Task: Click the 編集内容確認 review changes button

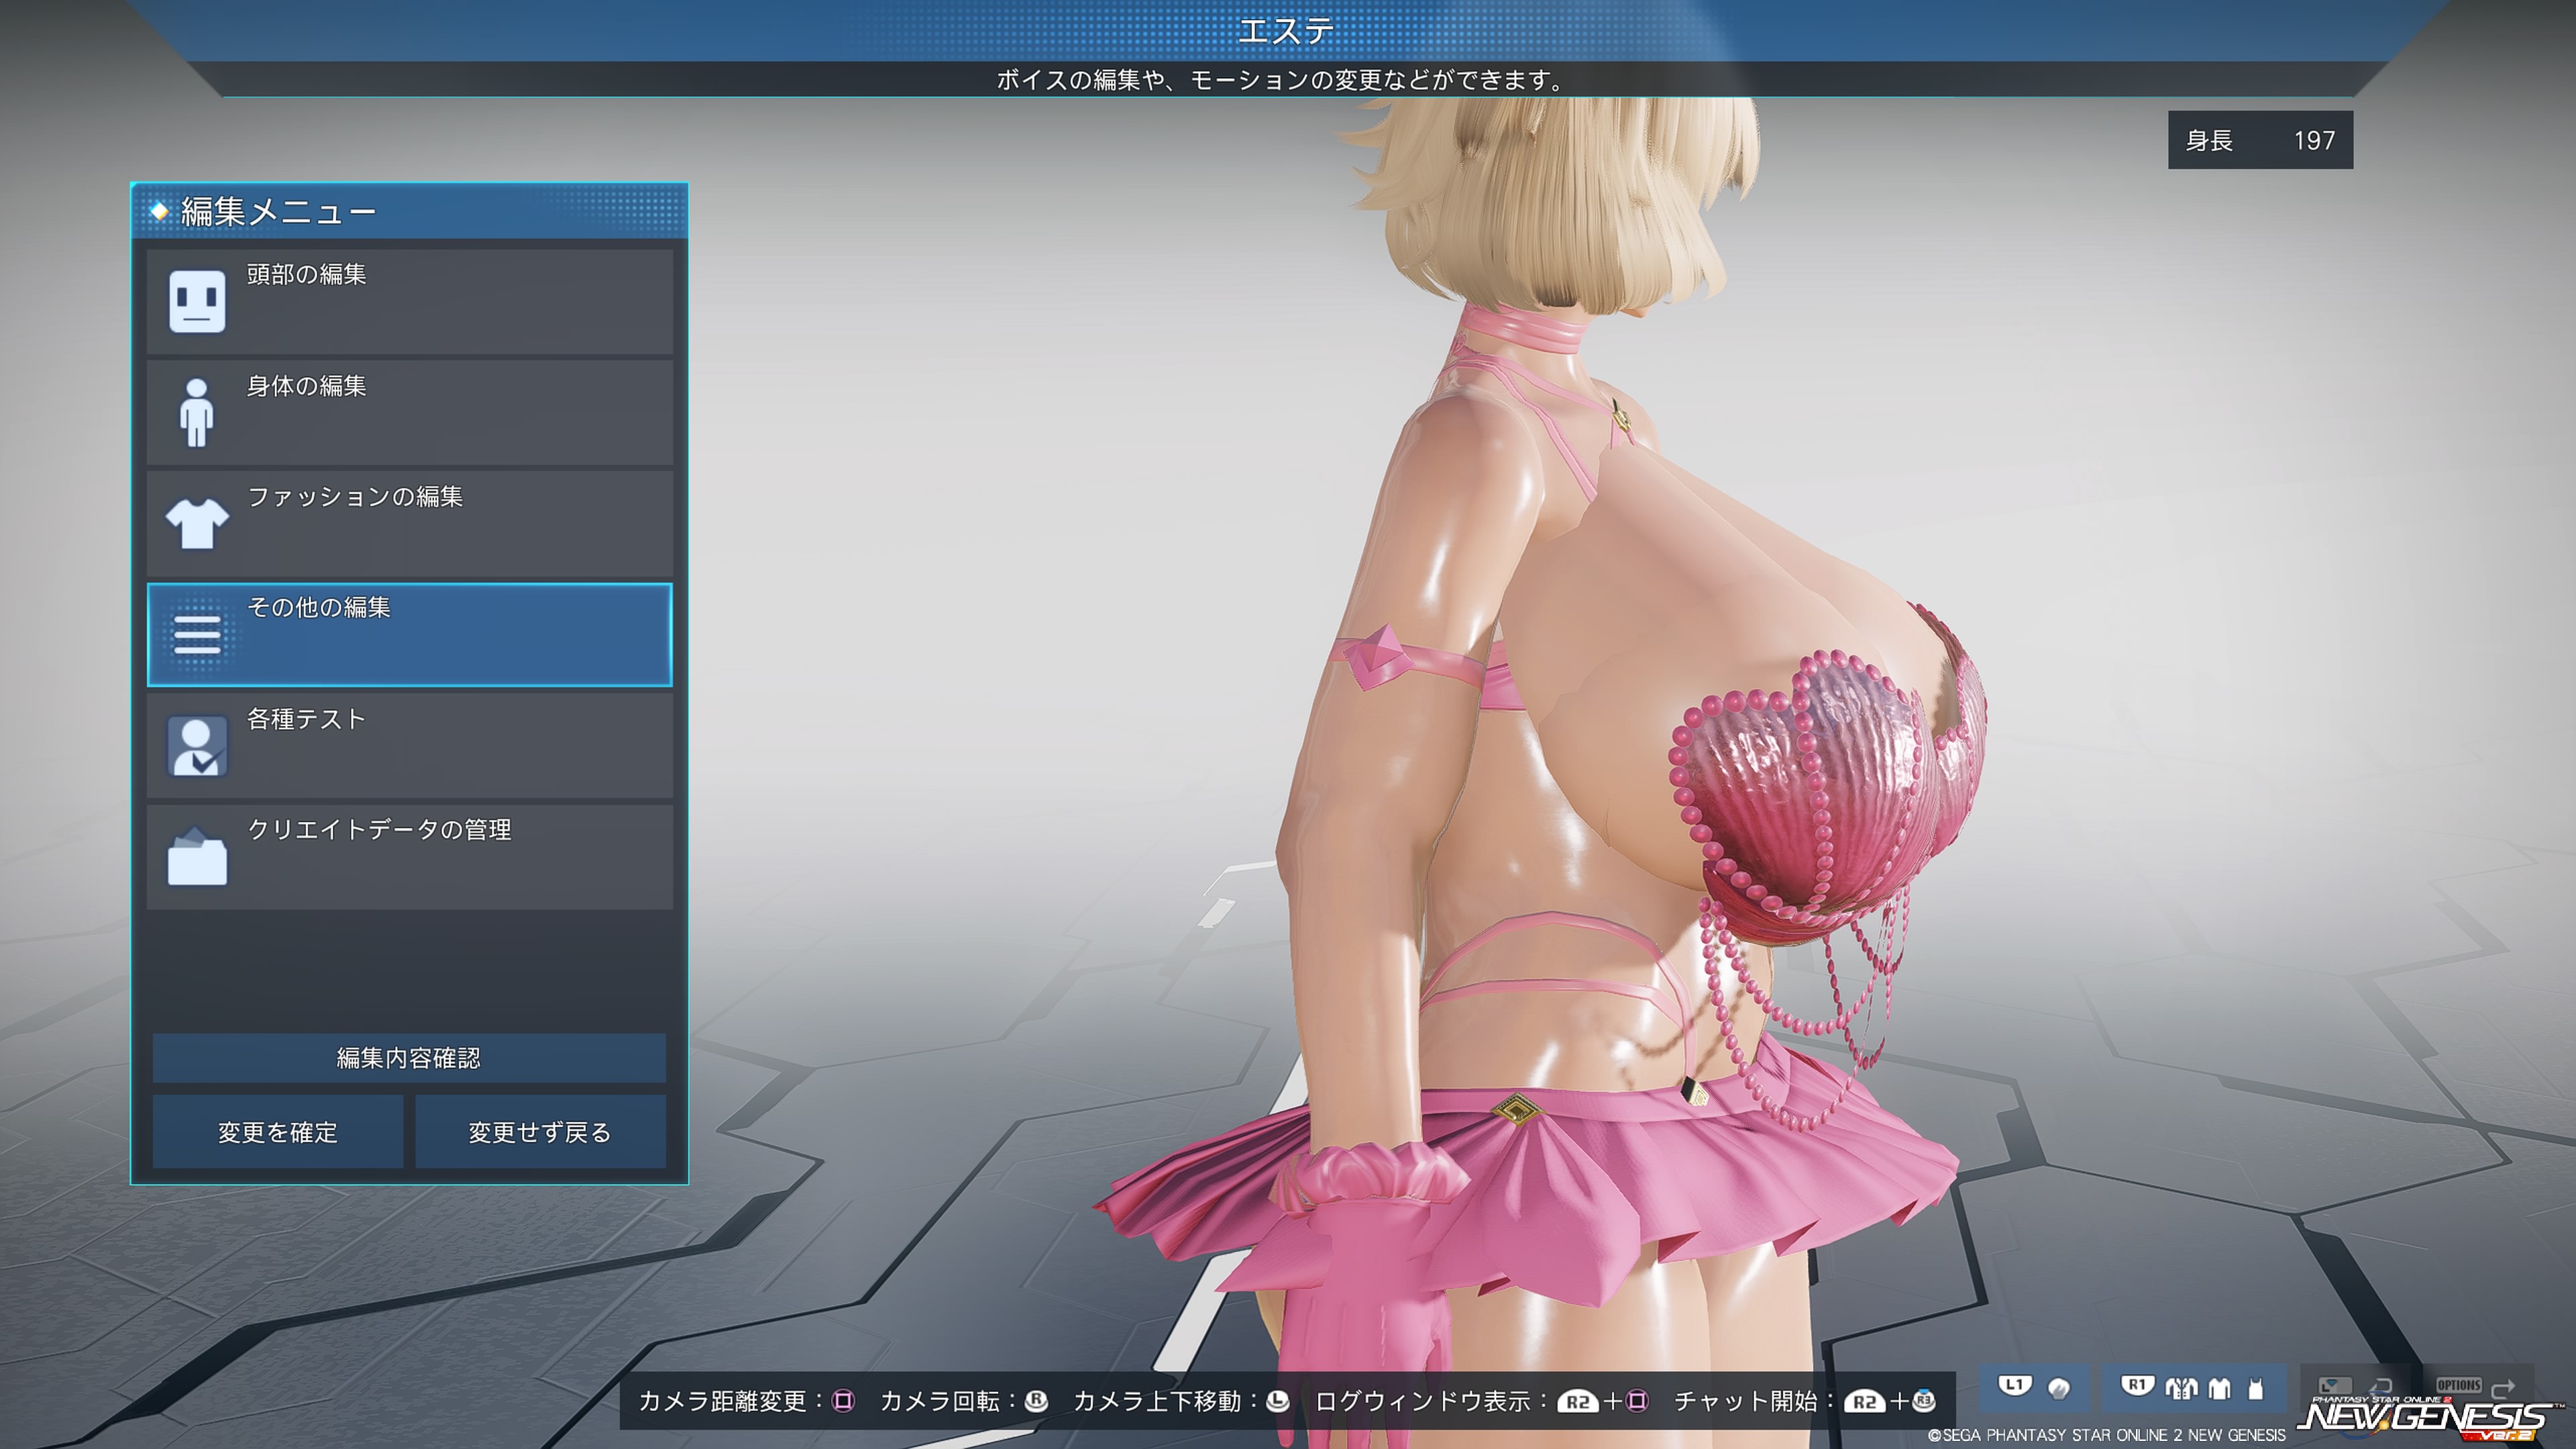Action: click(409, 1058)
